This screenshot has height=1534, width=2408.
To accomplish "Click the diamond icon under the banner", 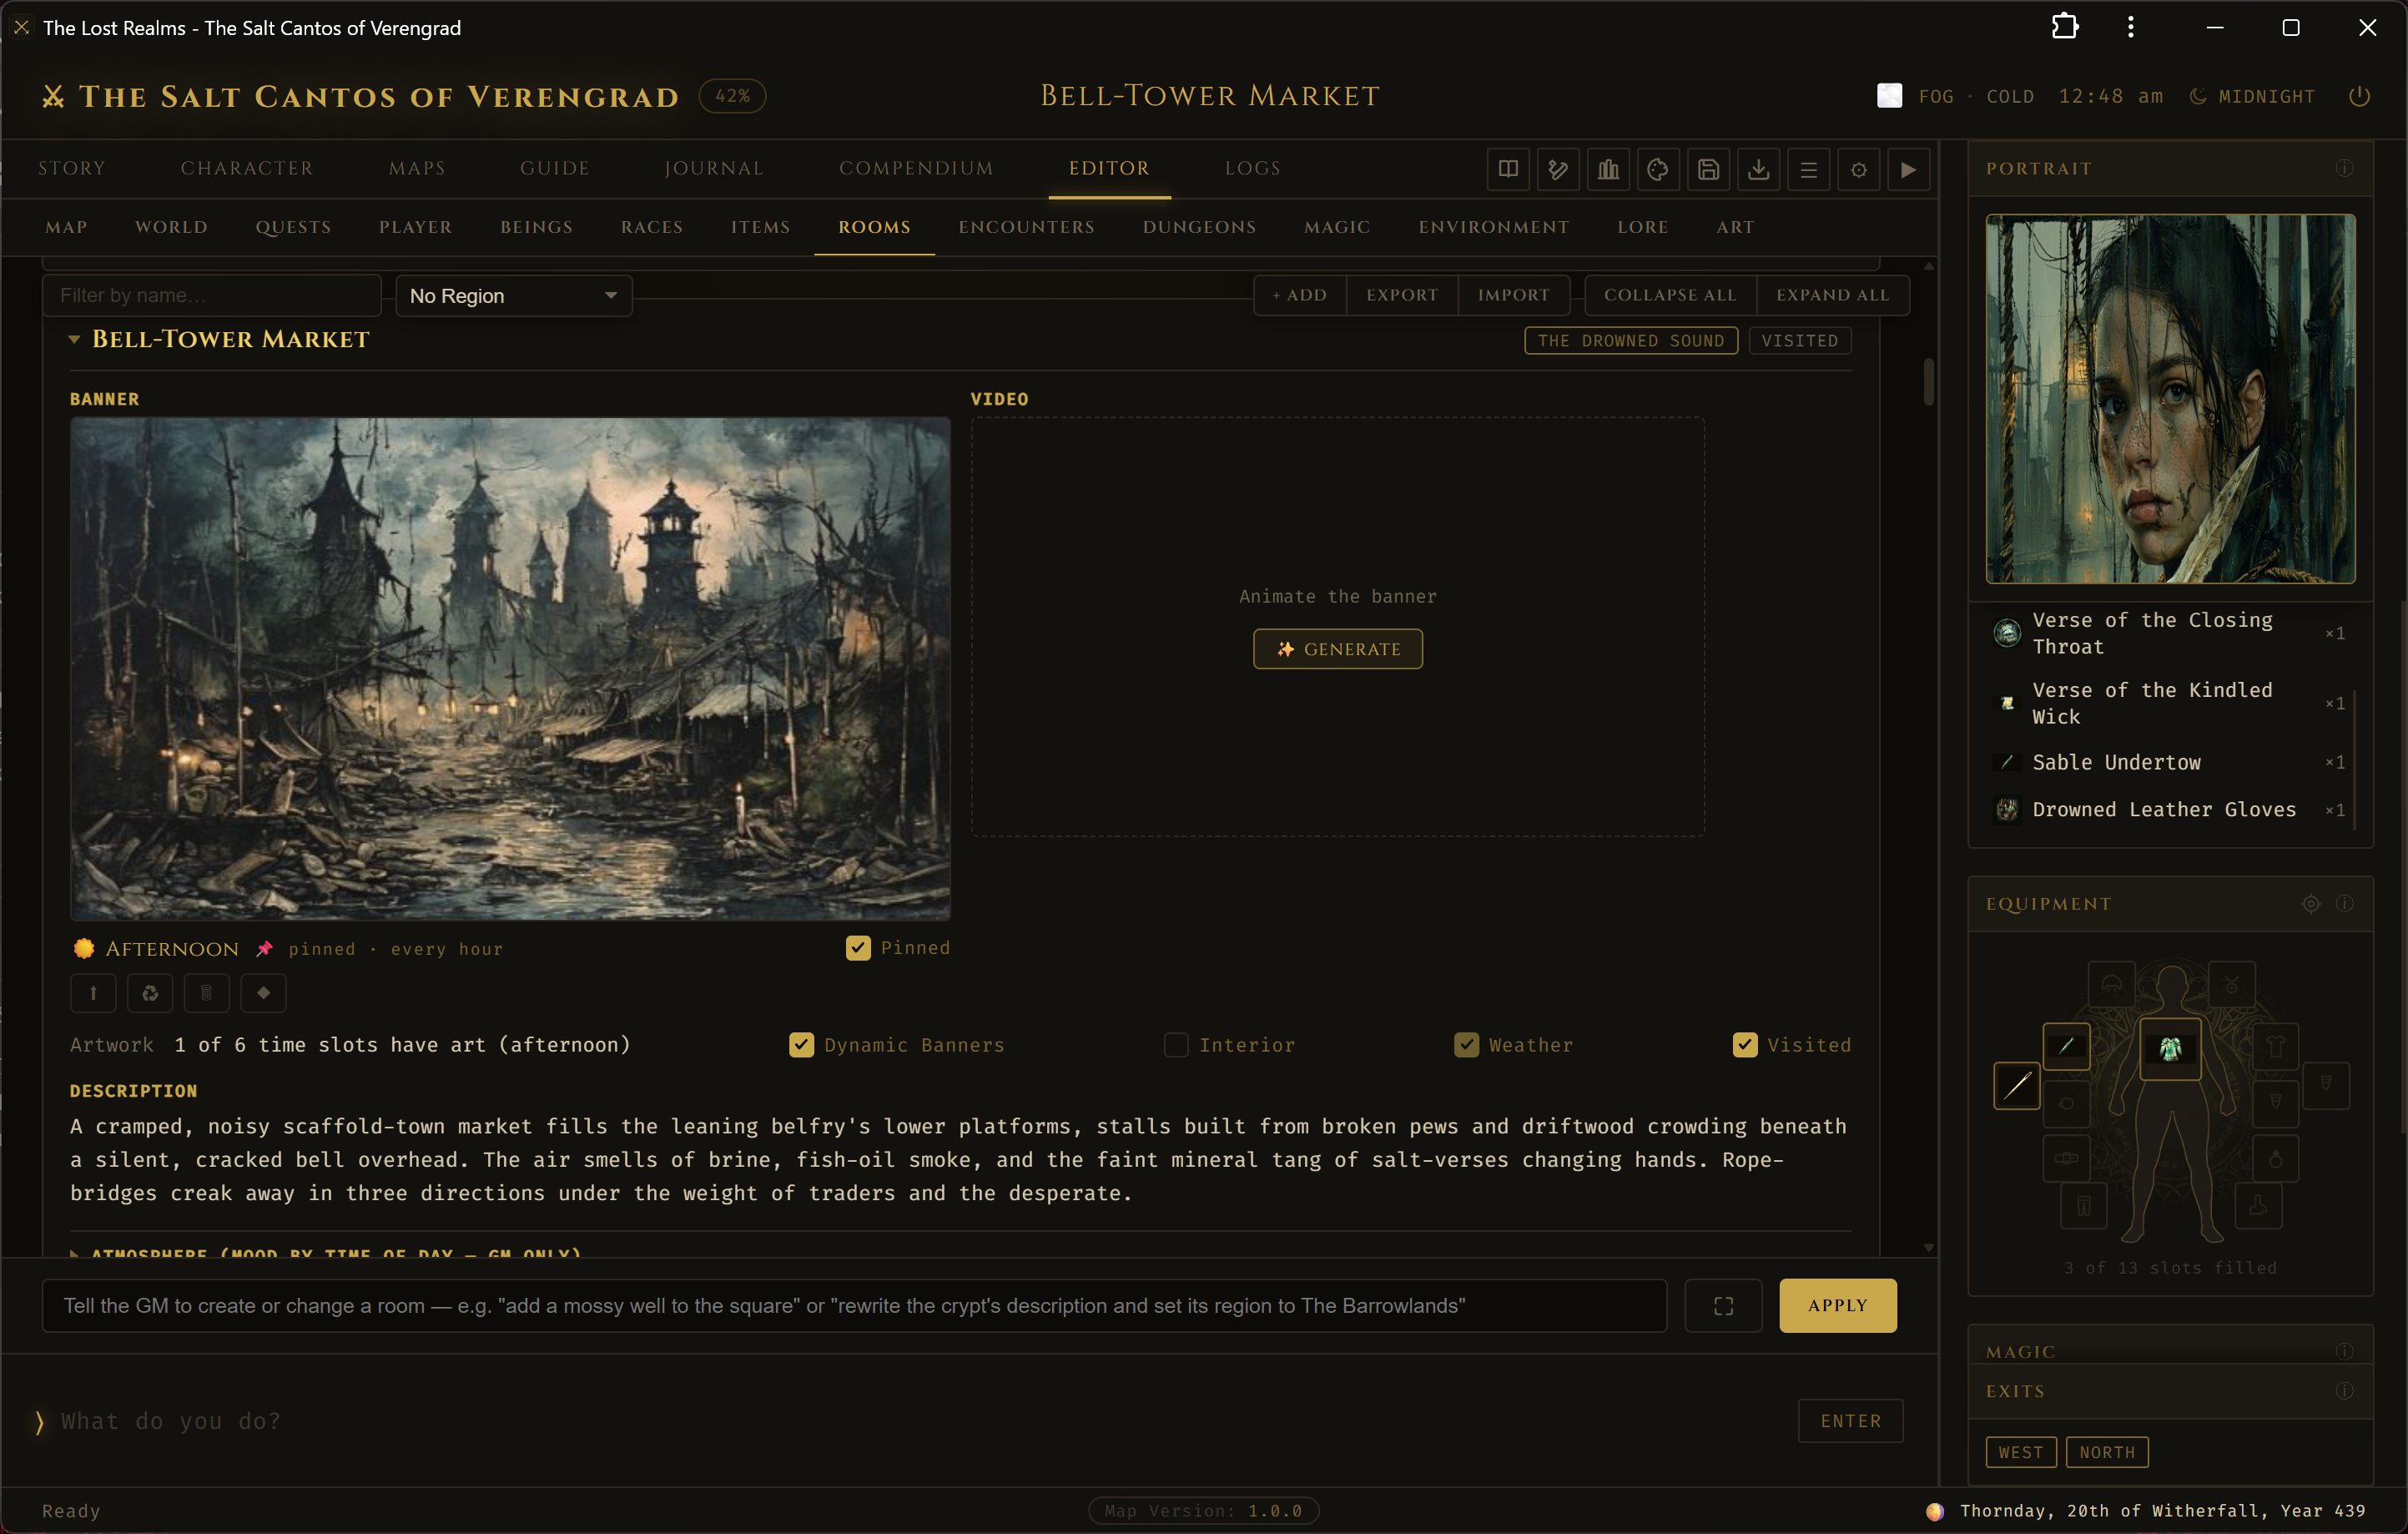I will tap(264, 993).
